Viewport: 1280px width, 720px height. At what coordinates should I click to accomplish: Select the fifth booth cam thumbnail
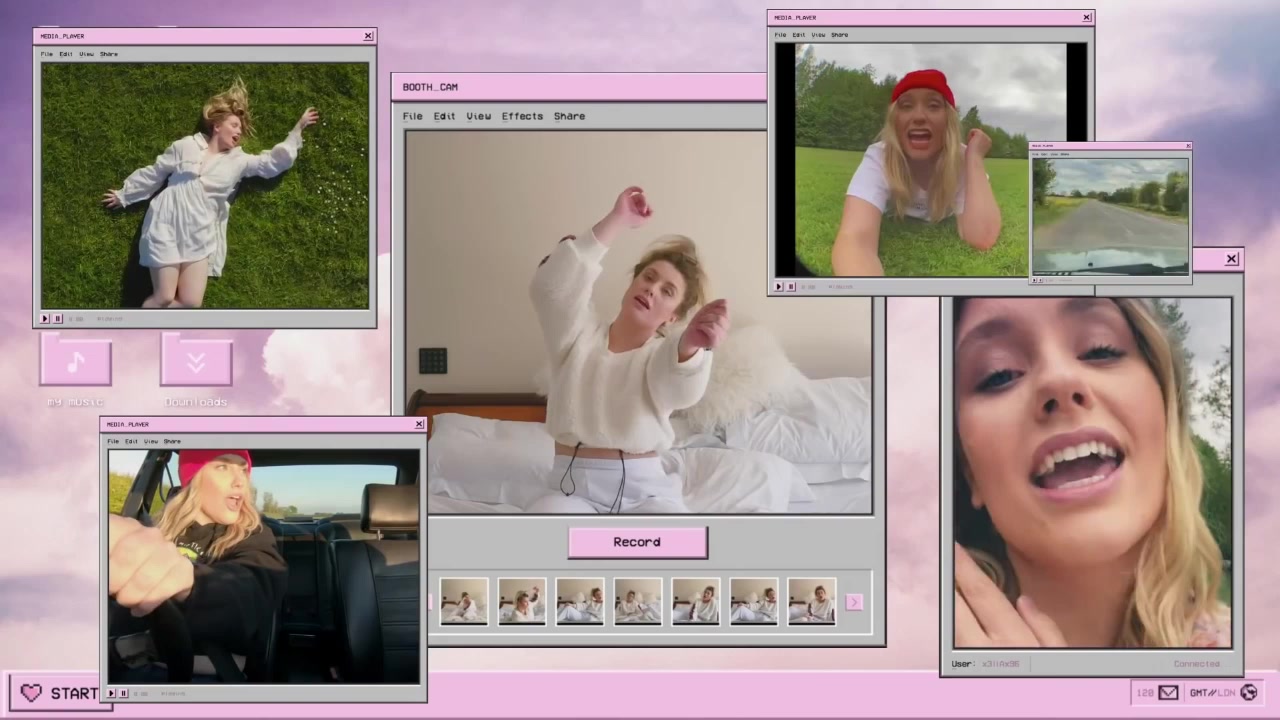696,602
